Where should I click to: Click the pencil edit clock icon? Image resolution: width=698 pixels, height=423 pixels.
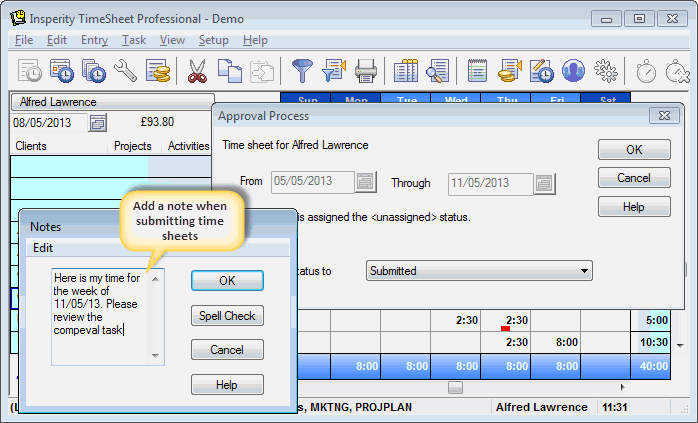click(542, 71)
